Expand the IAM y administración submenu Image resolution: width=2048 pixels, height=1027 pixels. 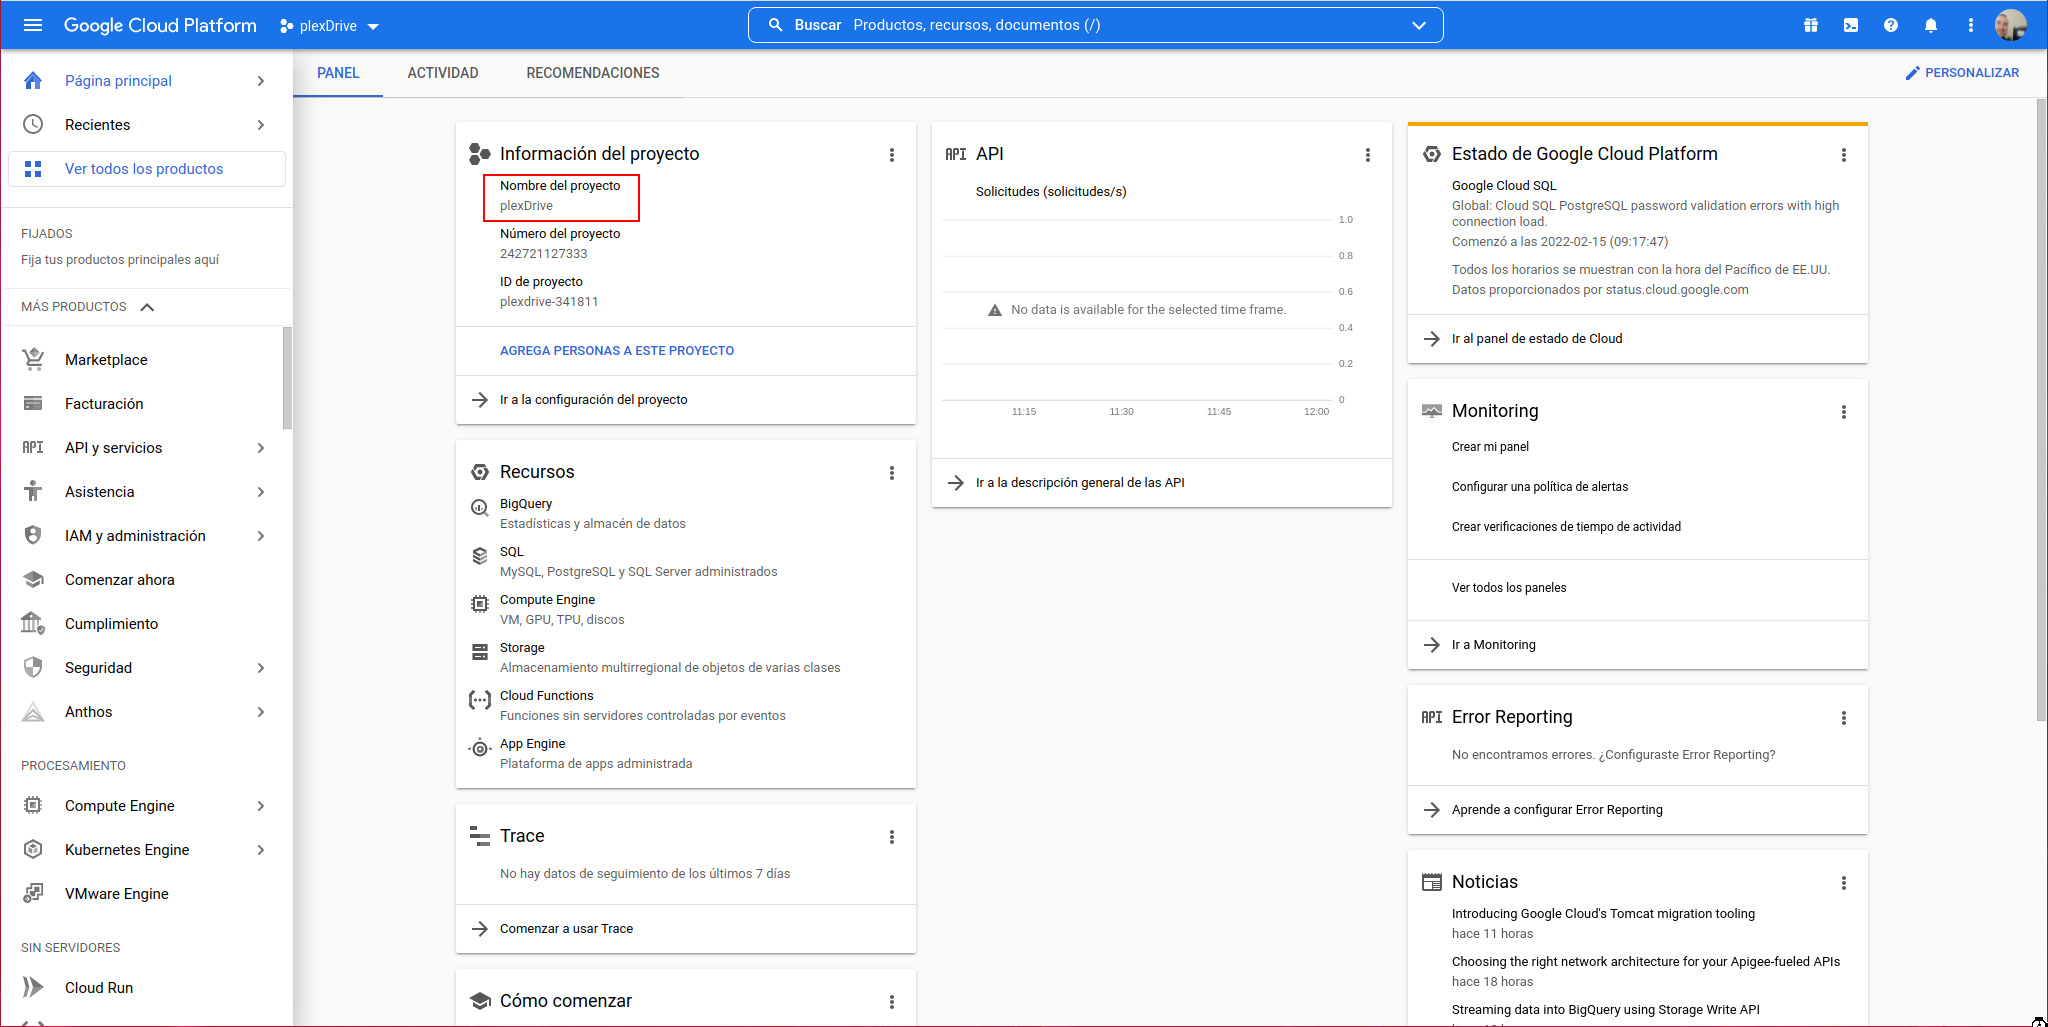point(260,536)
